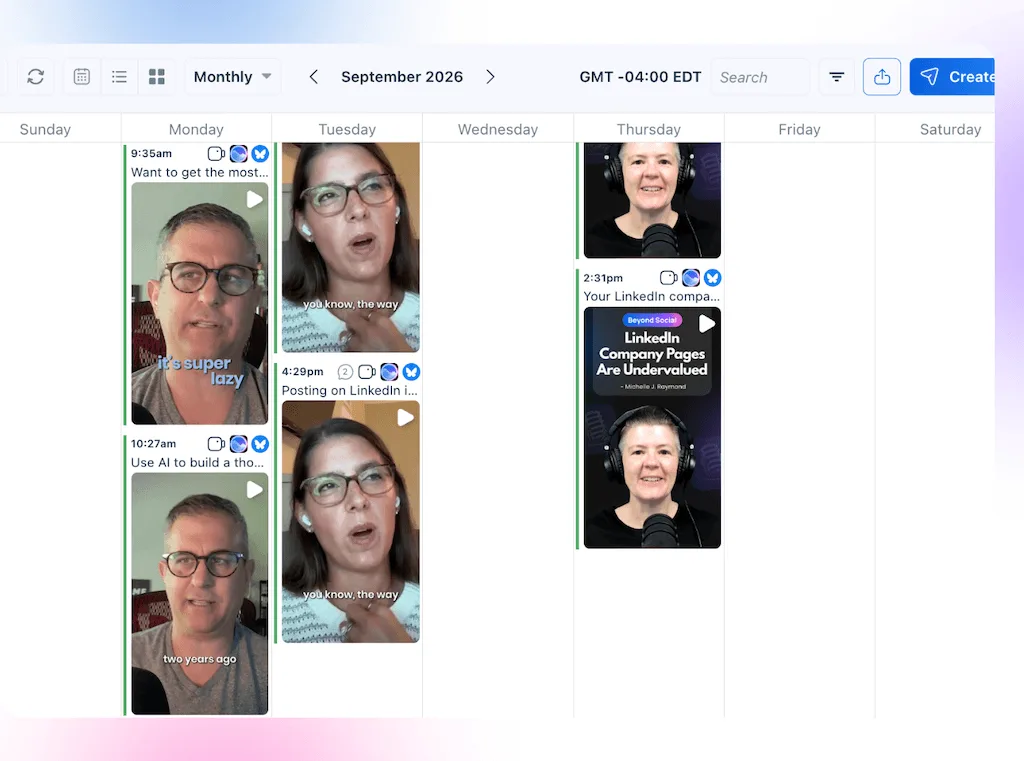Click the video icon on 9:35am post

pyautogui.click(x=216, y=154)
